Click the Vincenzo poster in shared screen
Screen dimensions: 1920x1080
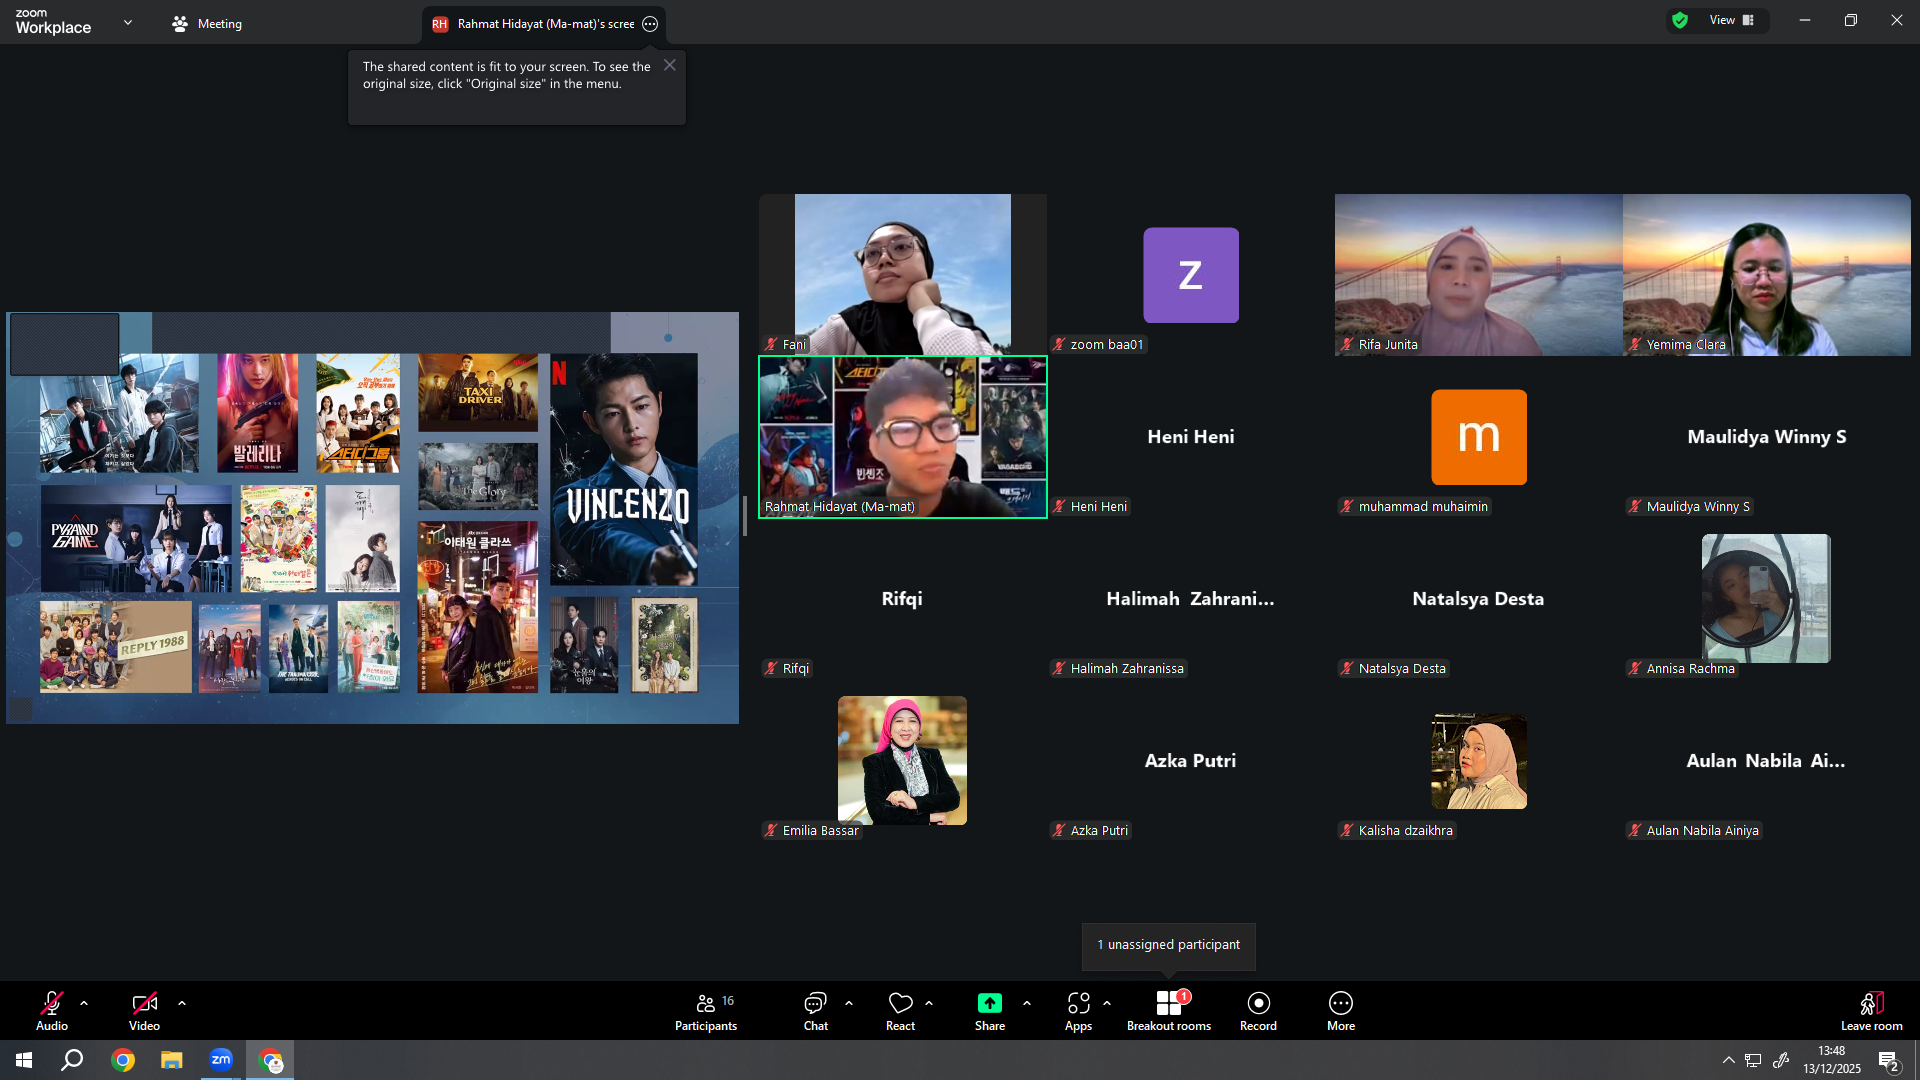coord(624,469)
